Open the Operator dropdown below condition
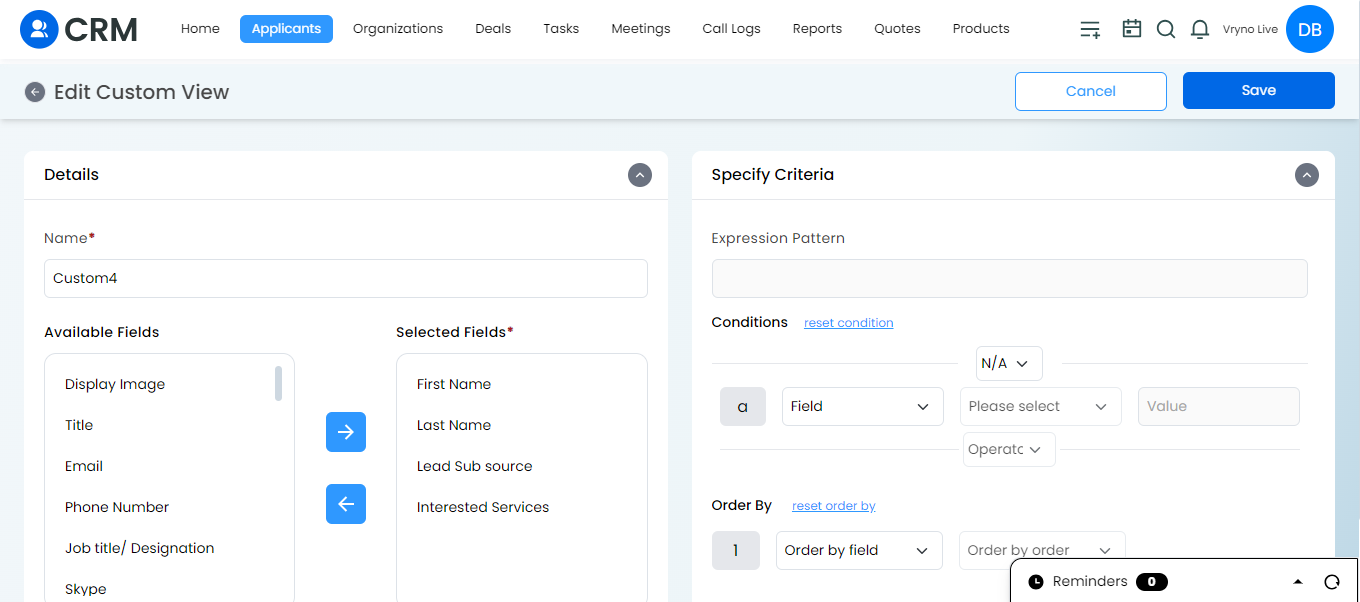Image resolution: width=1360 pixels, height=602 pixels. coord(1009,449)
